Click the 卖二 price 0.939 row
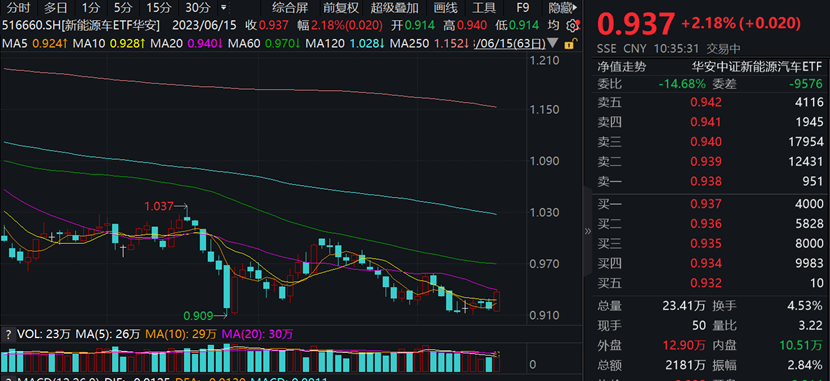The height and width of the screenshot is (381, 830). point(710,161)
